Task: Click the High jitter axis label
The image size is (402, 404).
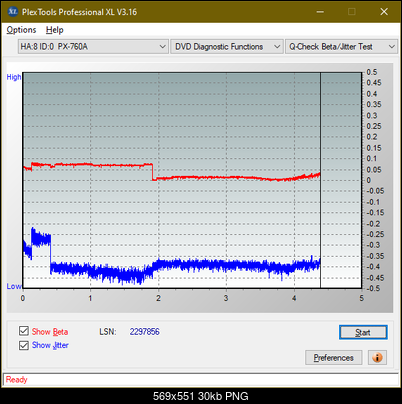Action: (14, 77)
